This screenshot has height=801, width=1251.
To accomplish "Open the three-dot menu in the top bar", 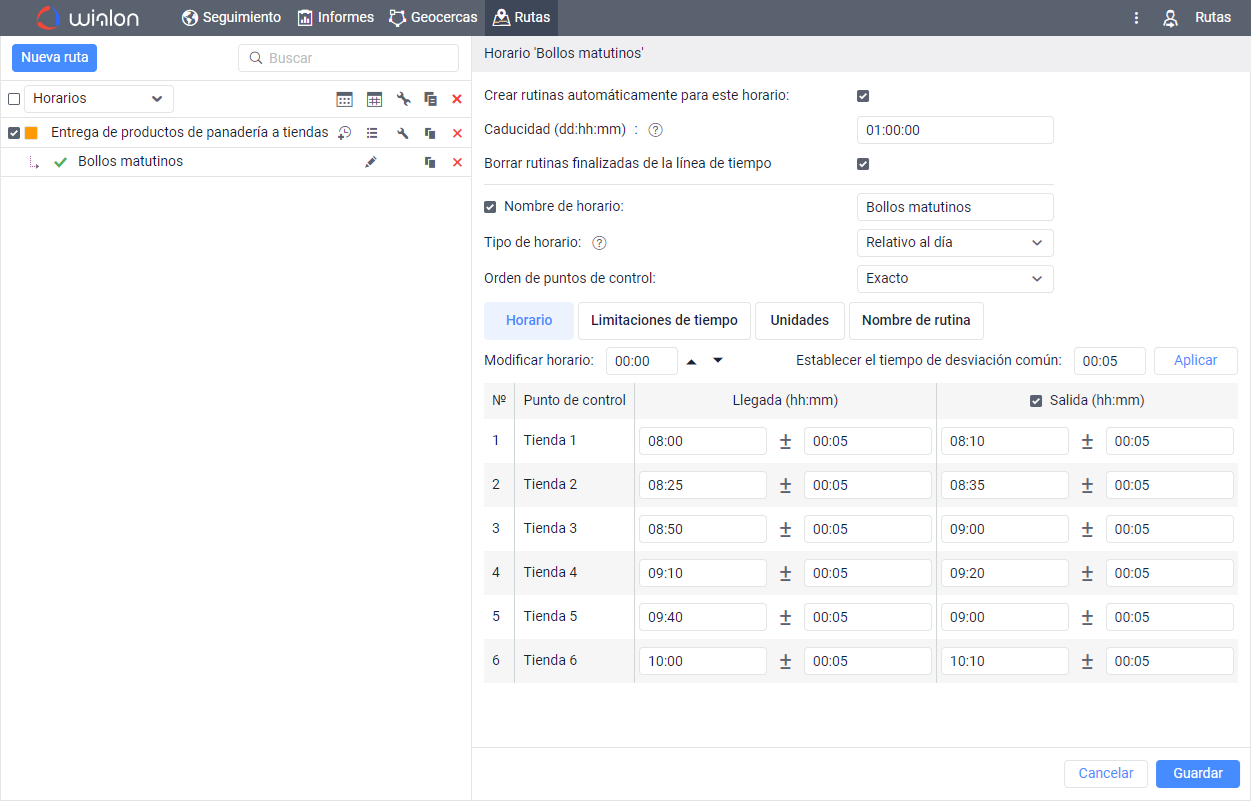I will (1136, 18).
